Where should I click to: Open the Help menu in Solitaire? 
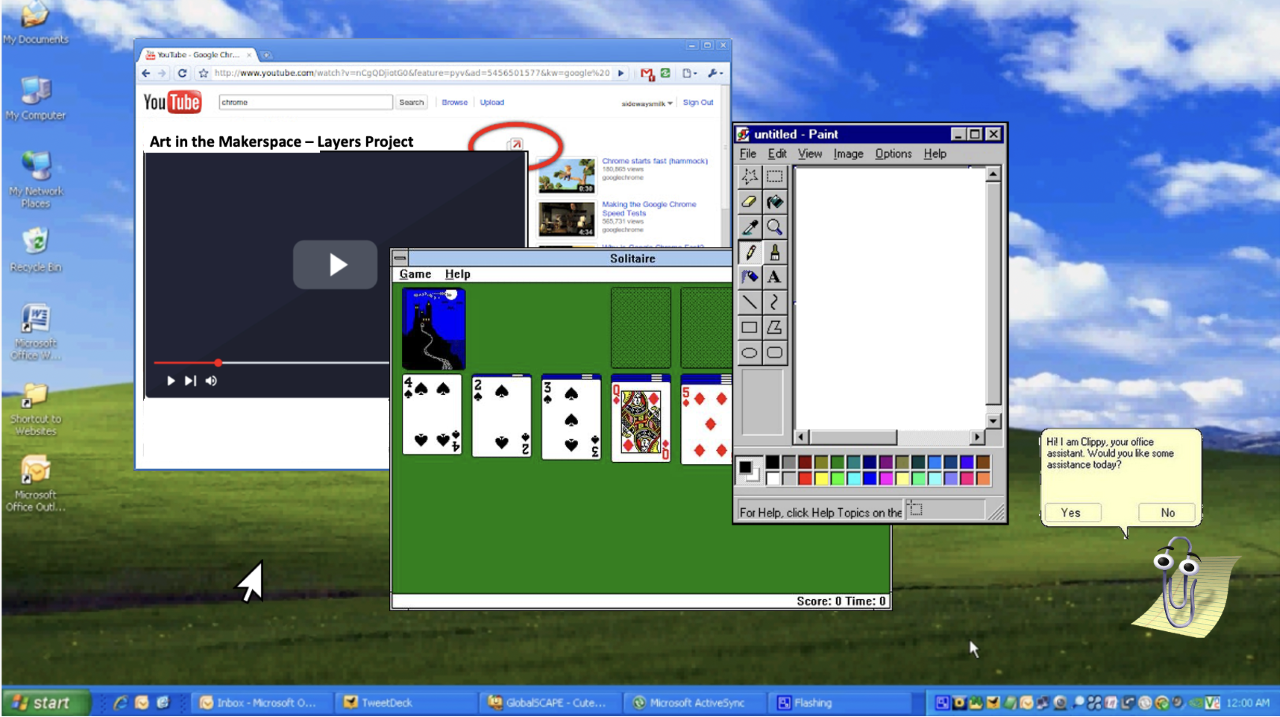(457, 274)
